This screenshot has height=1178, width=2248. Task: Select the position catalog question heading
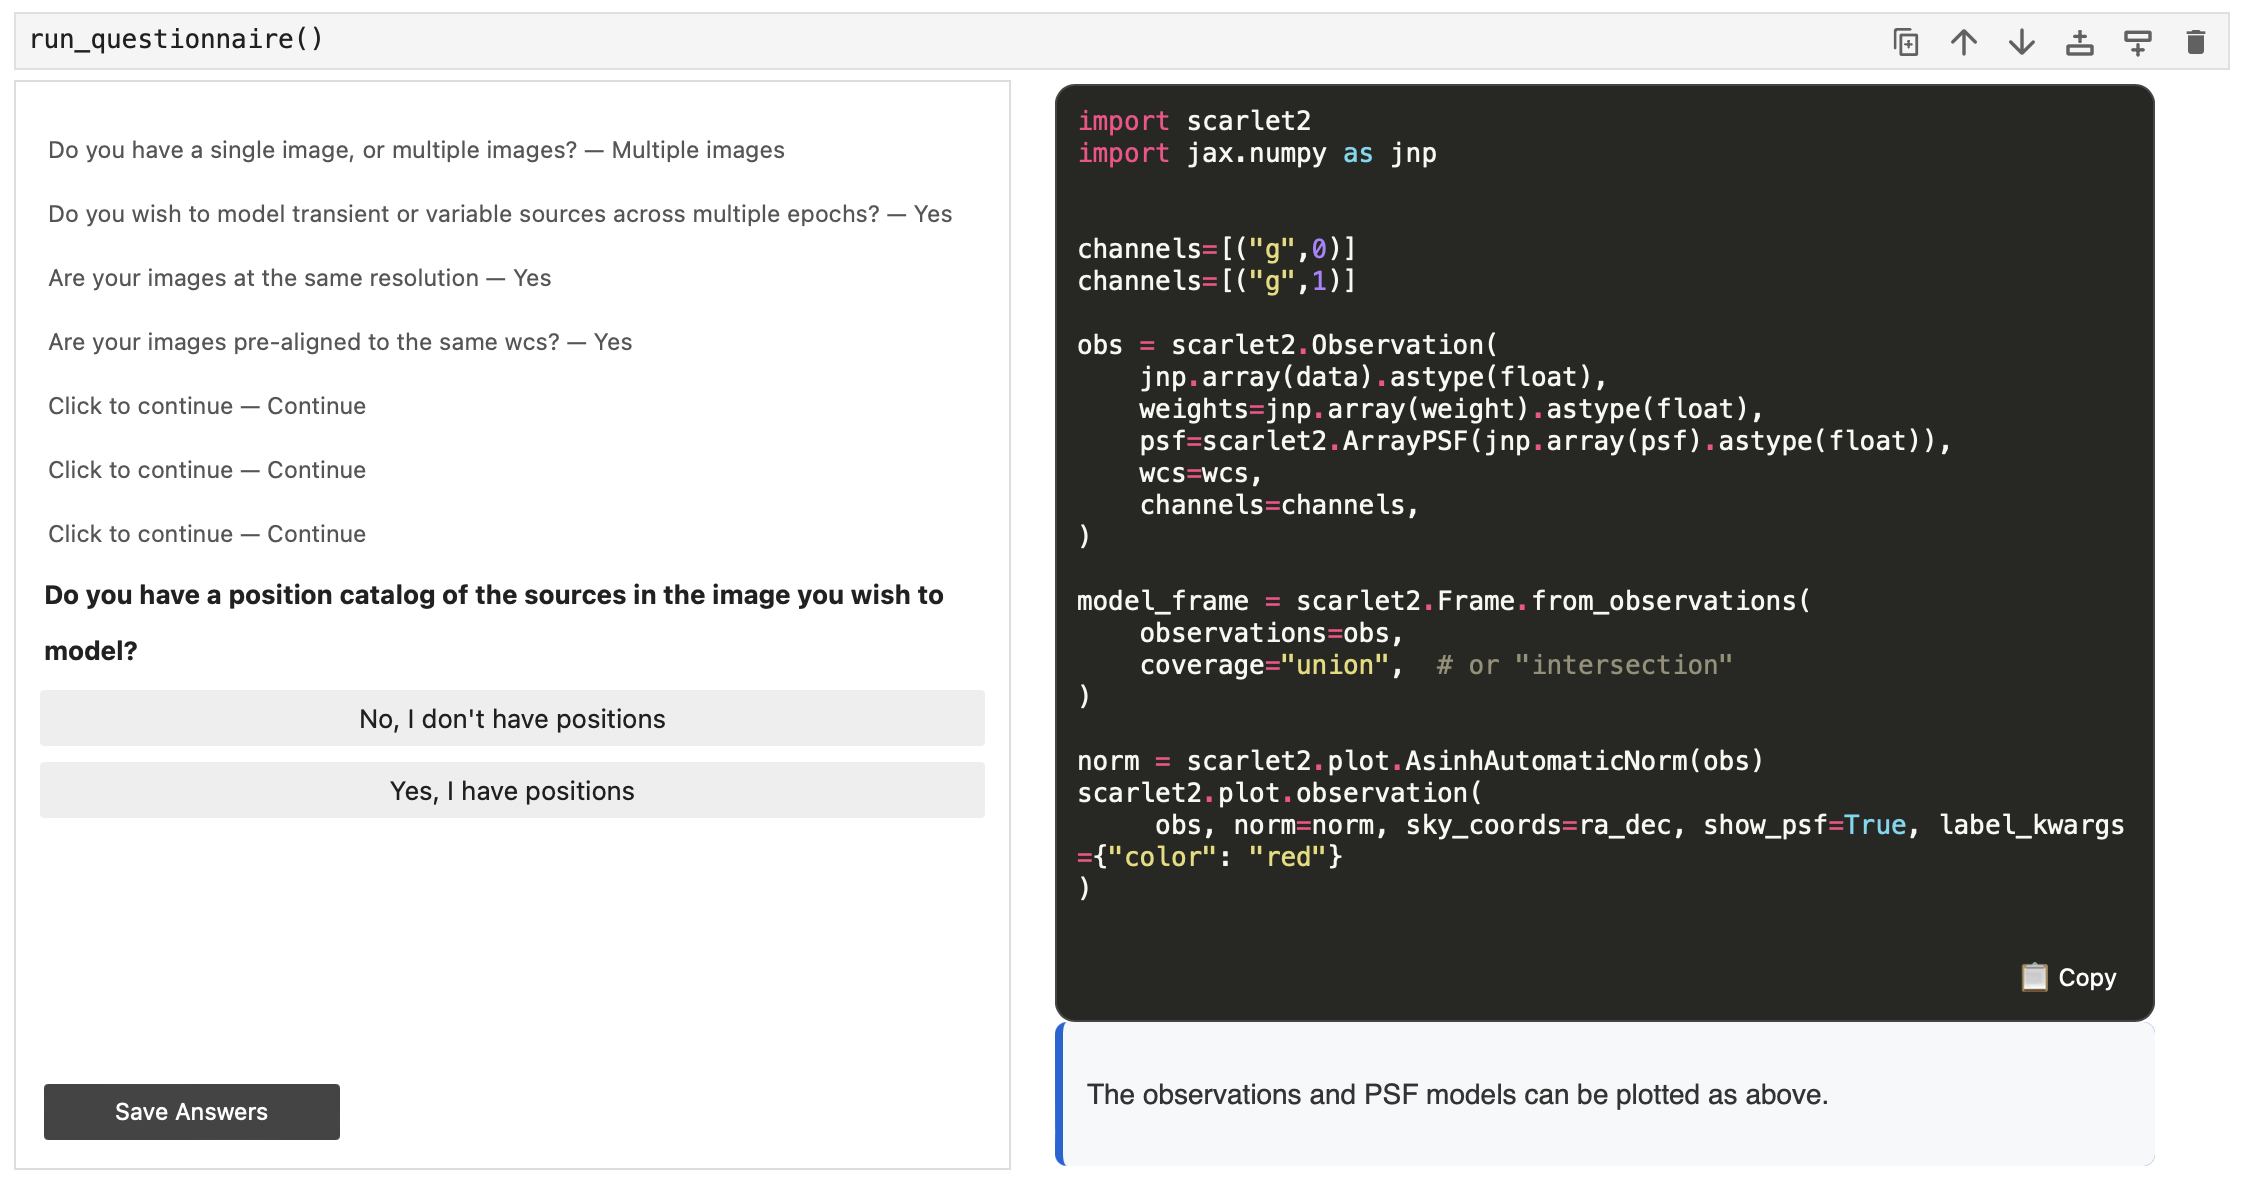click(x=494, y=622)
